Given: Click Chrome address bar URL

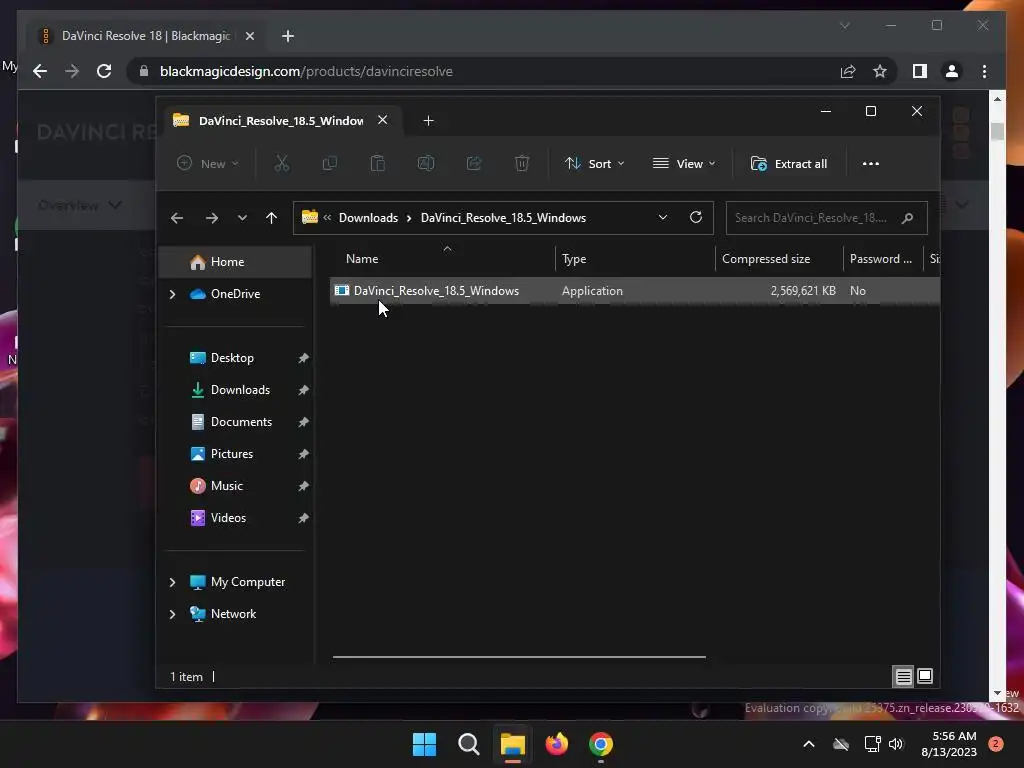Looking at the screenshot, I should pyautogui.click(x=306, y=71).
